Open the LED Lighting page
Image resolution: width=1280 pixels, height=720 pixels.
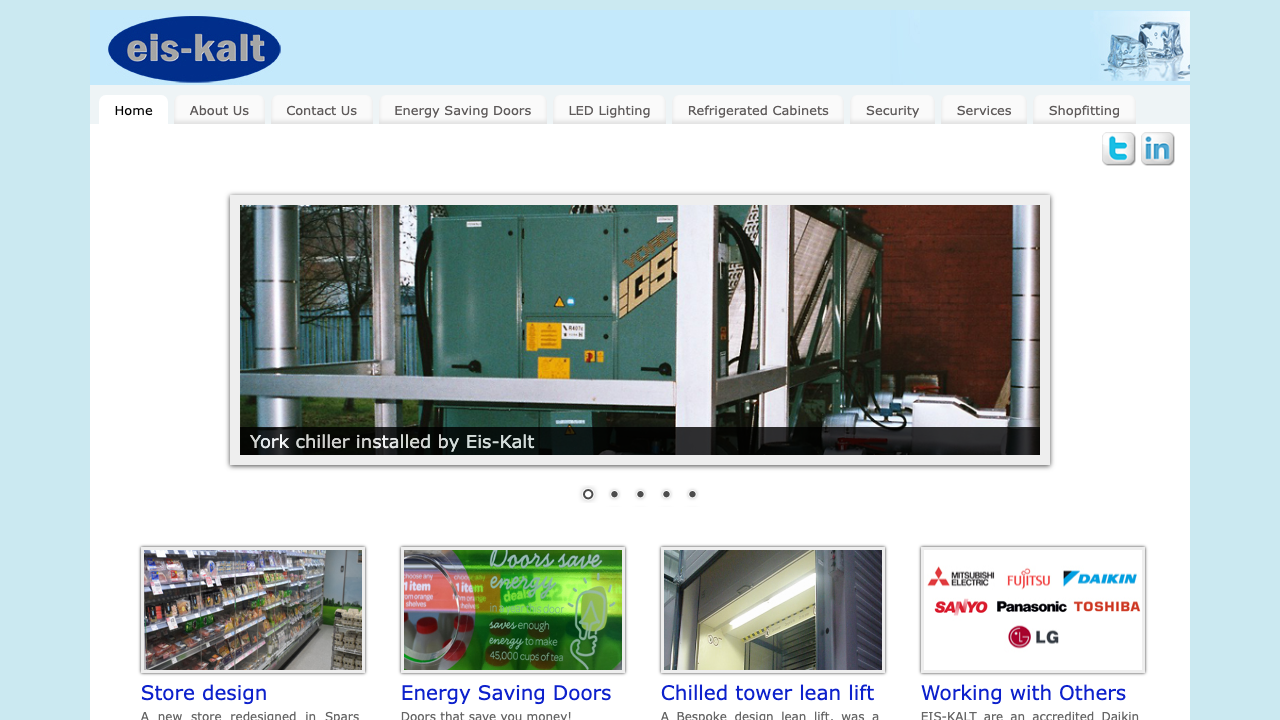pyautogui.click(x=609, y=110)
